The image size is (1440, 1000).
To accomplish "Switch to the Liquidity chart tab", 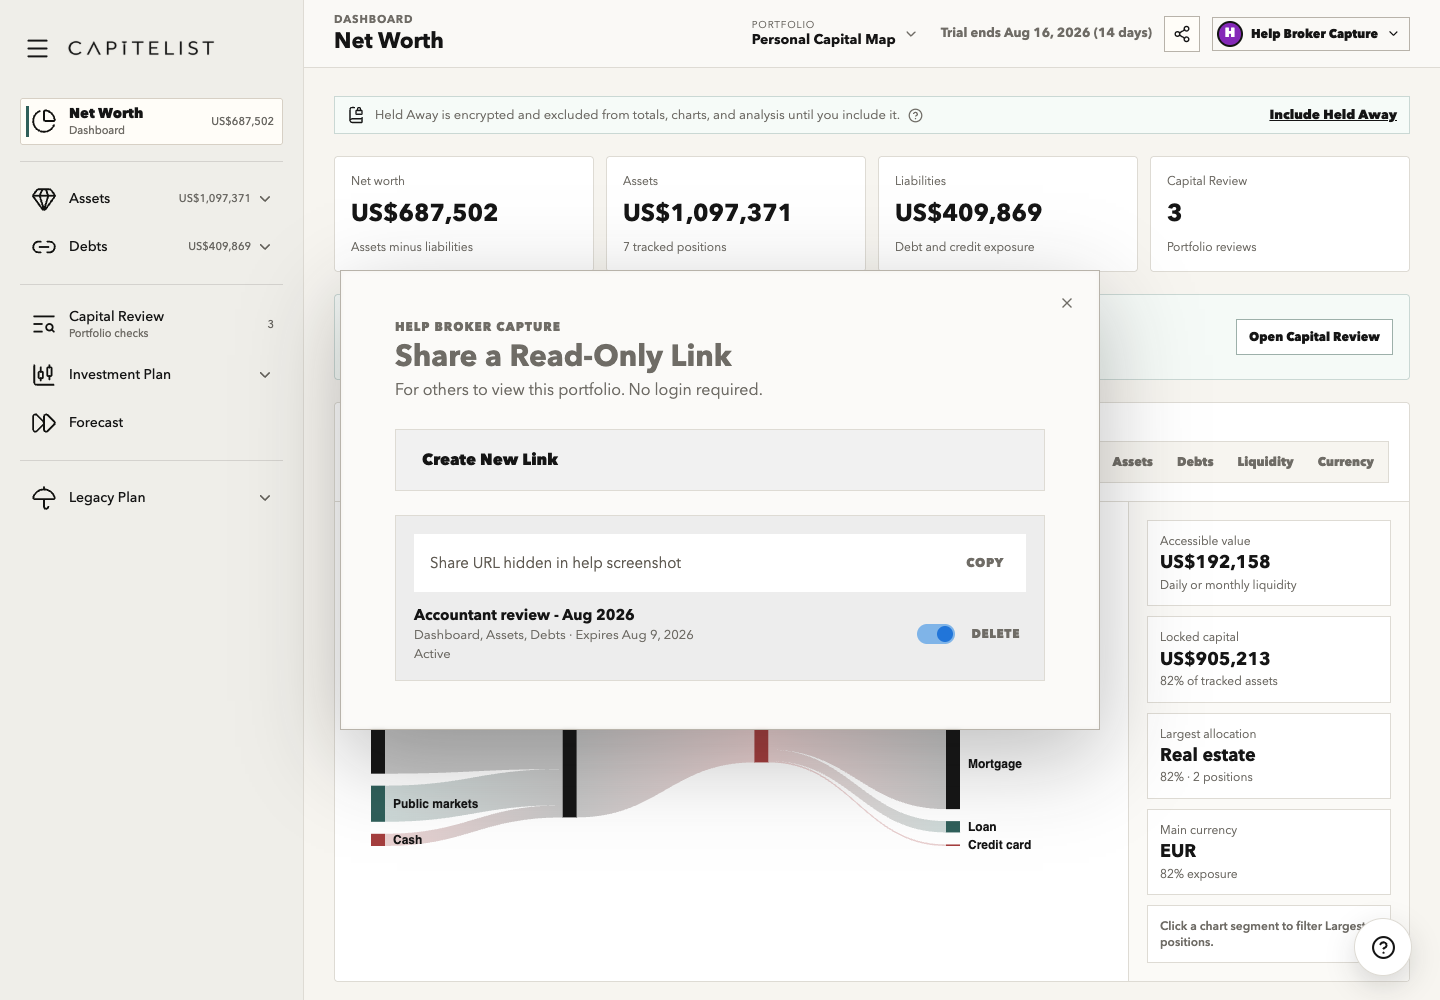I will click(x=1265, y=462).
